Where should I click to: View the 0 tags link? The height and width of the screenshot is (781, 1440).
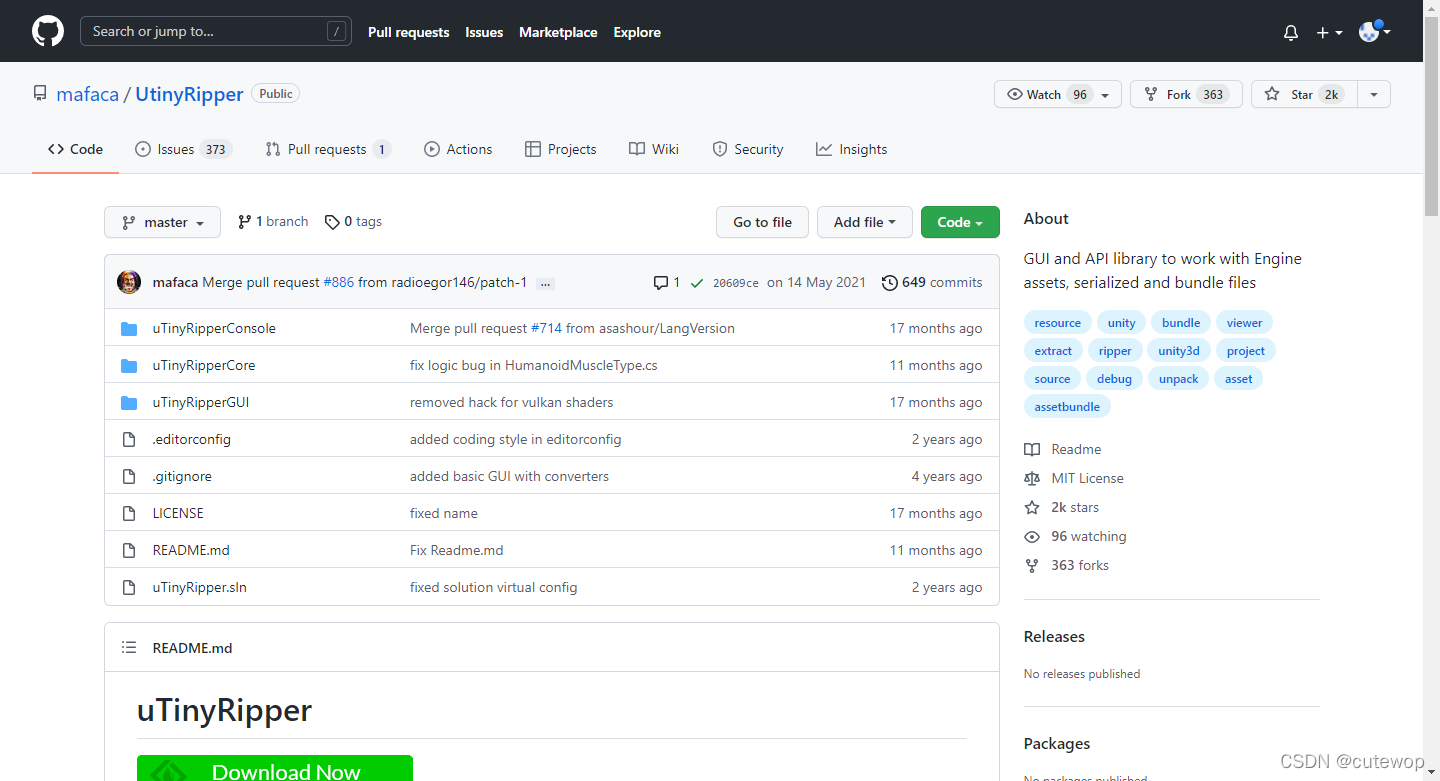pyautogui.click(x=354, y=222)
